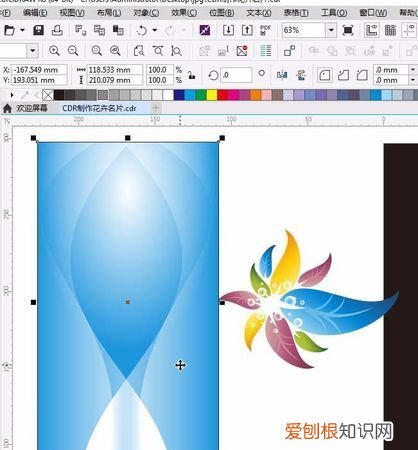Expand color palette flyout arrow
Viewport: 418px width, 450px height.
click(x=12, y=95)
